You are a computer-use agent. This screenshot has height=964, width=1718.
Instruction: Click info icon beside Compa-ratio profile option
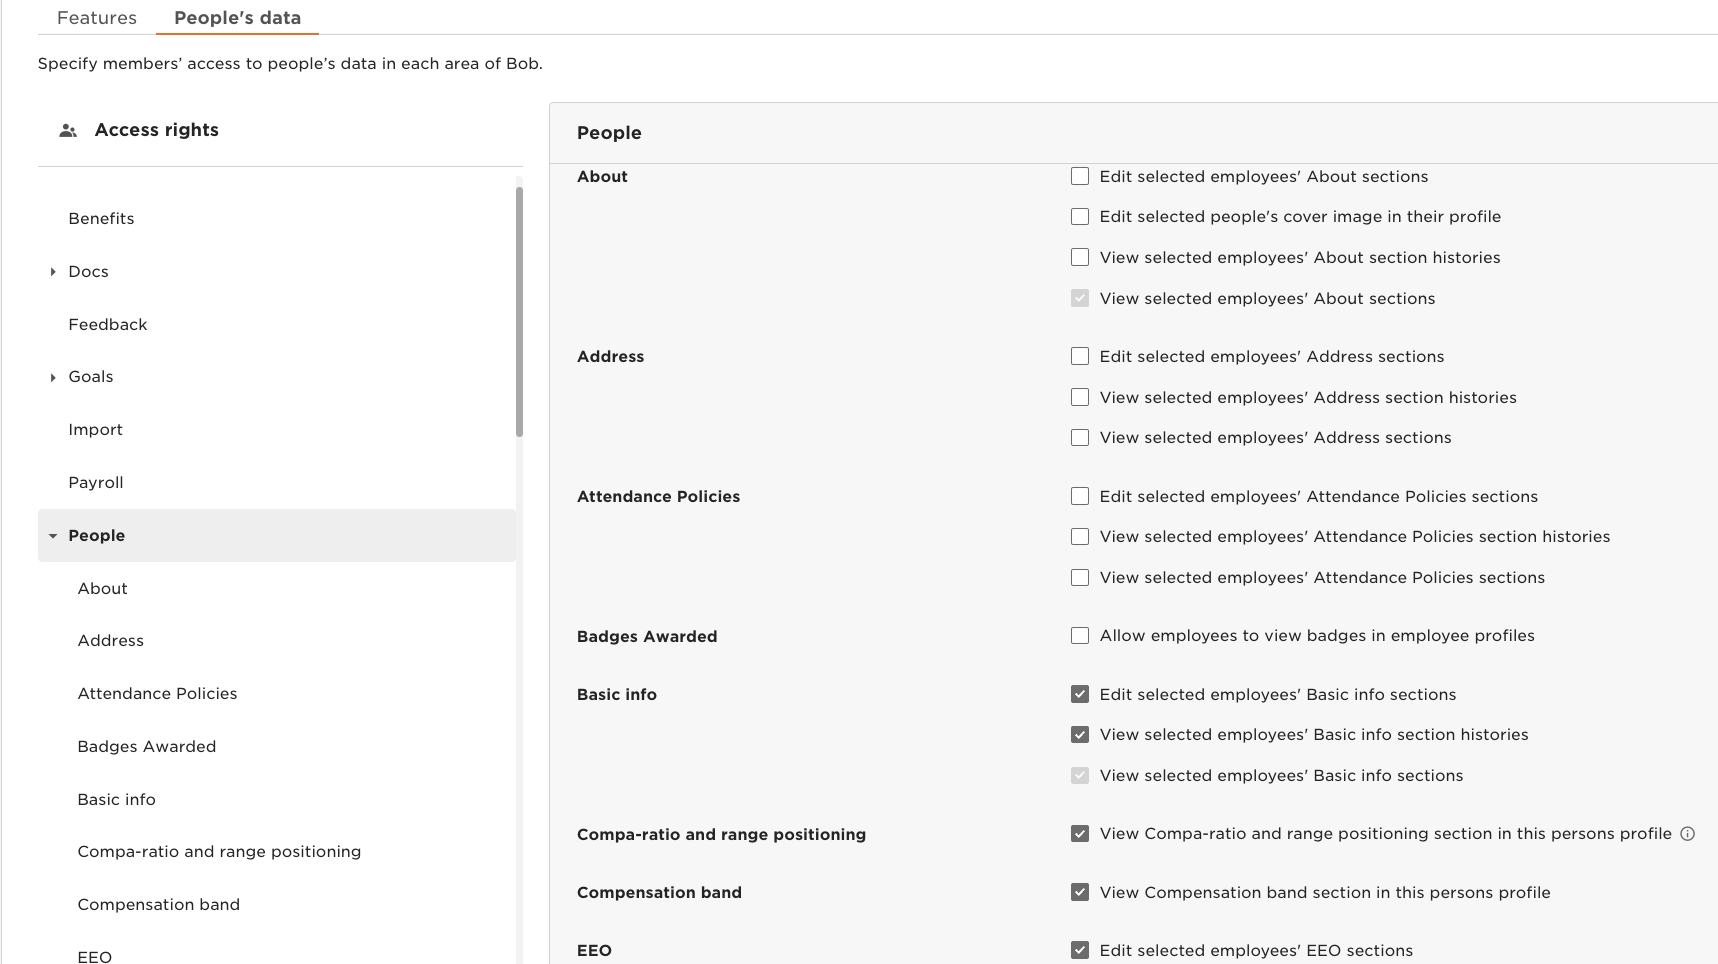[1687, 834]
